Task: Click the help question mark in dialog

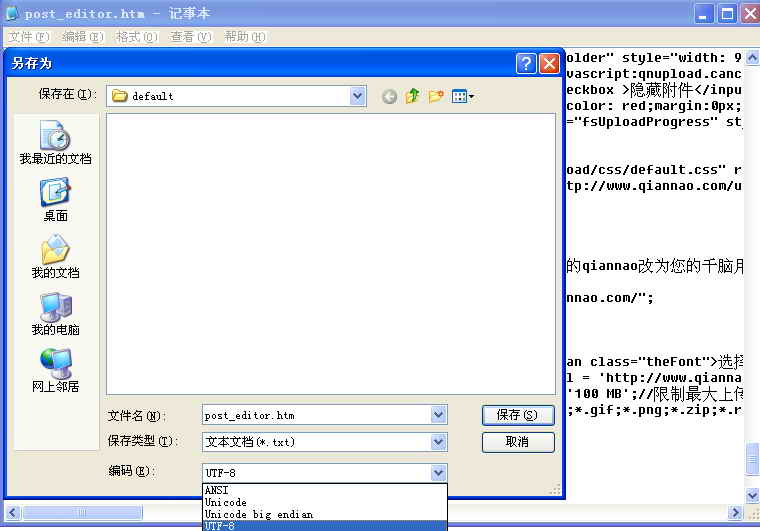Action: [x=526, y=63]
